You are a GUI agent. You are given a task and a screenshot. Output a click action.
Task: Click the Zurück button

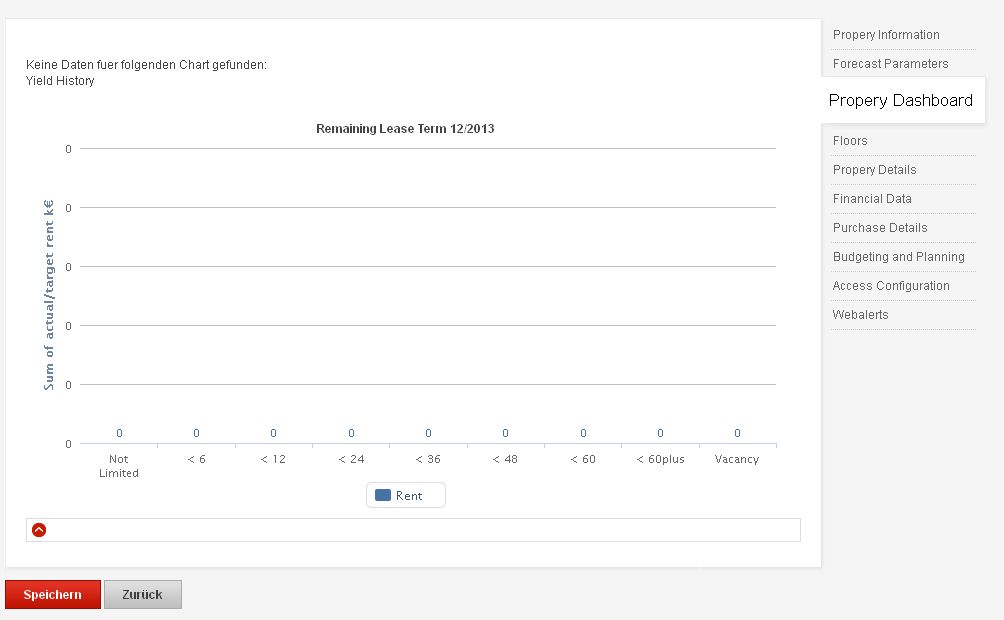pos(142,595)
